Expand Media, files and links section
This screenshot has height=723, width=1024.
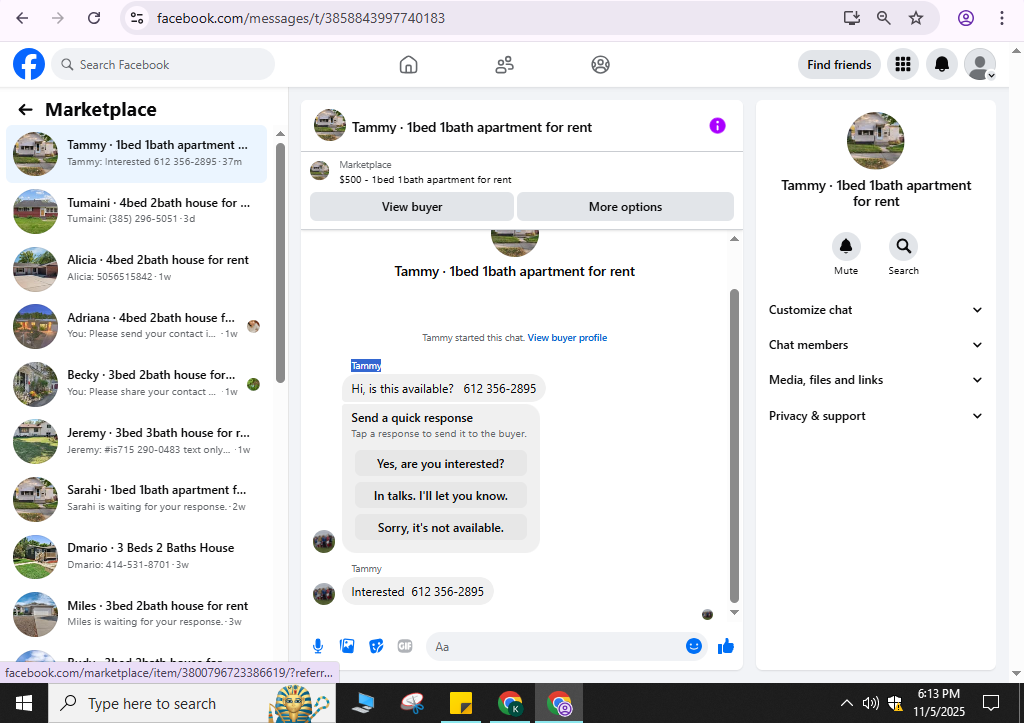point(875,380)
